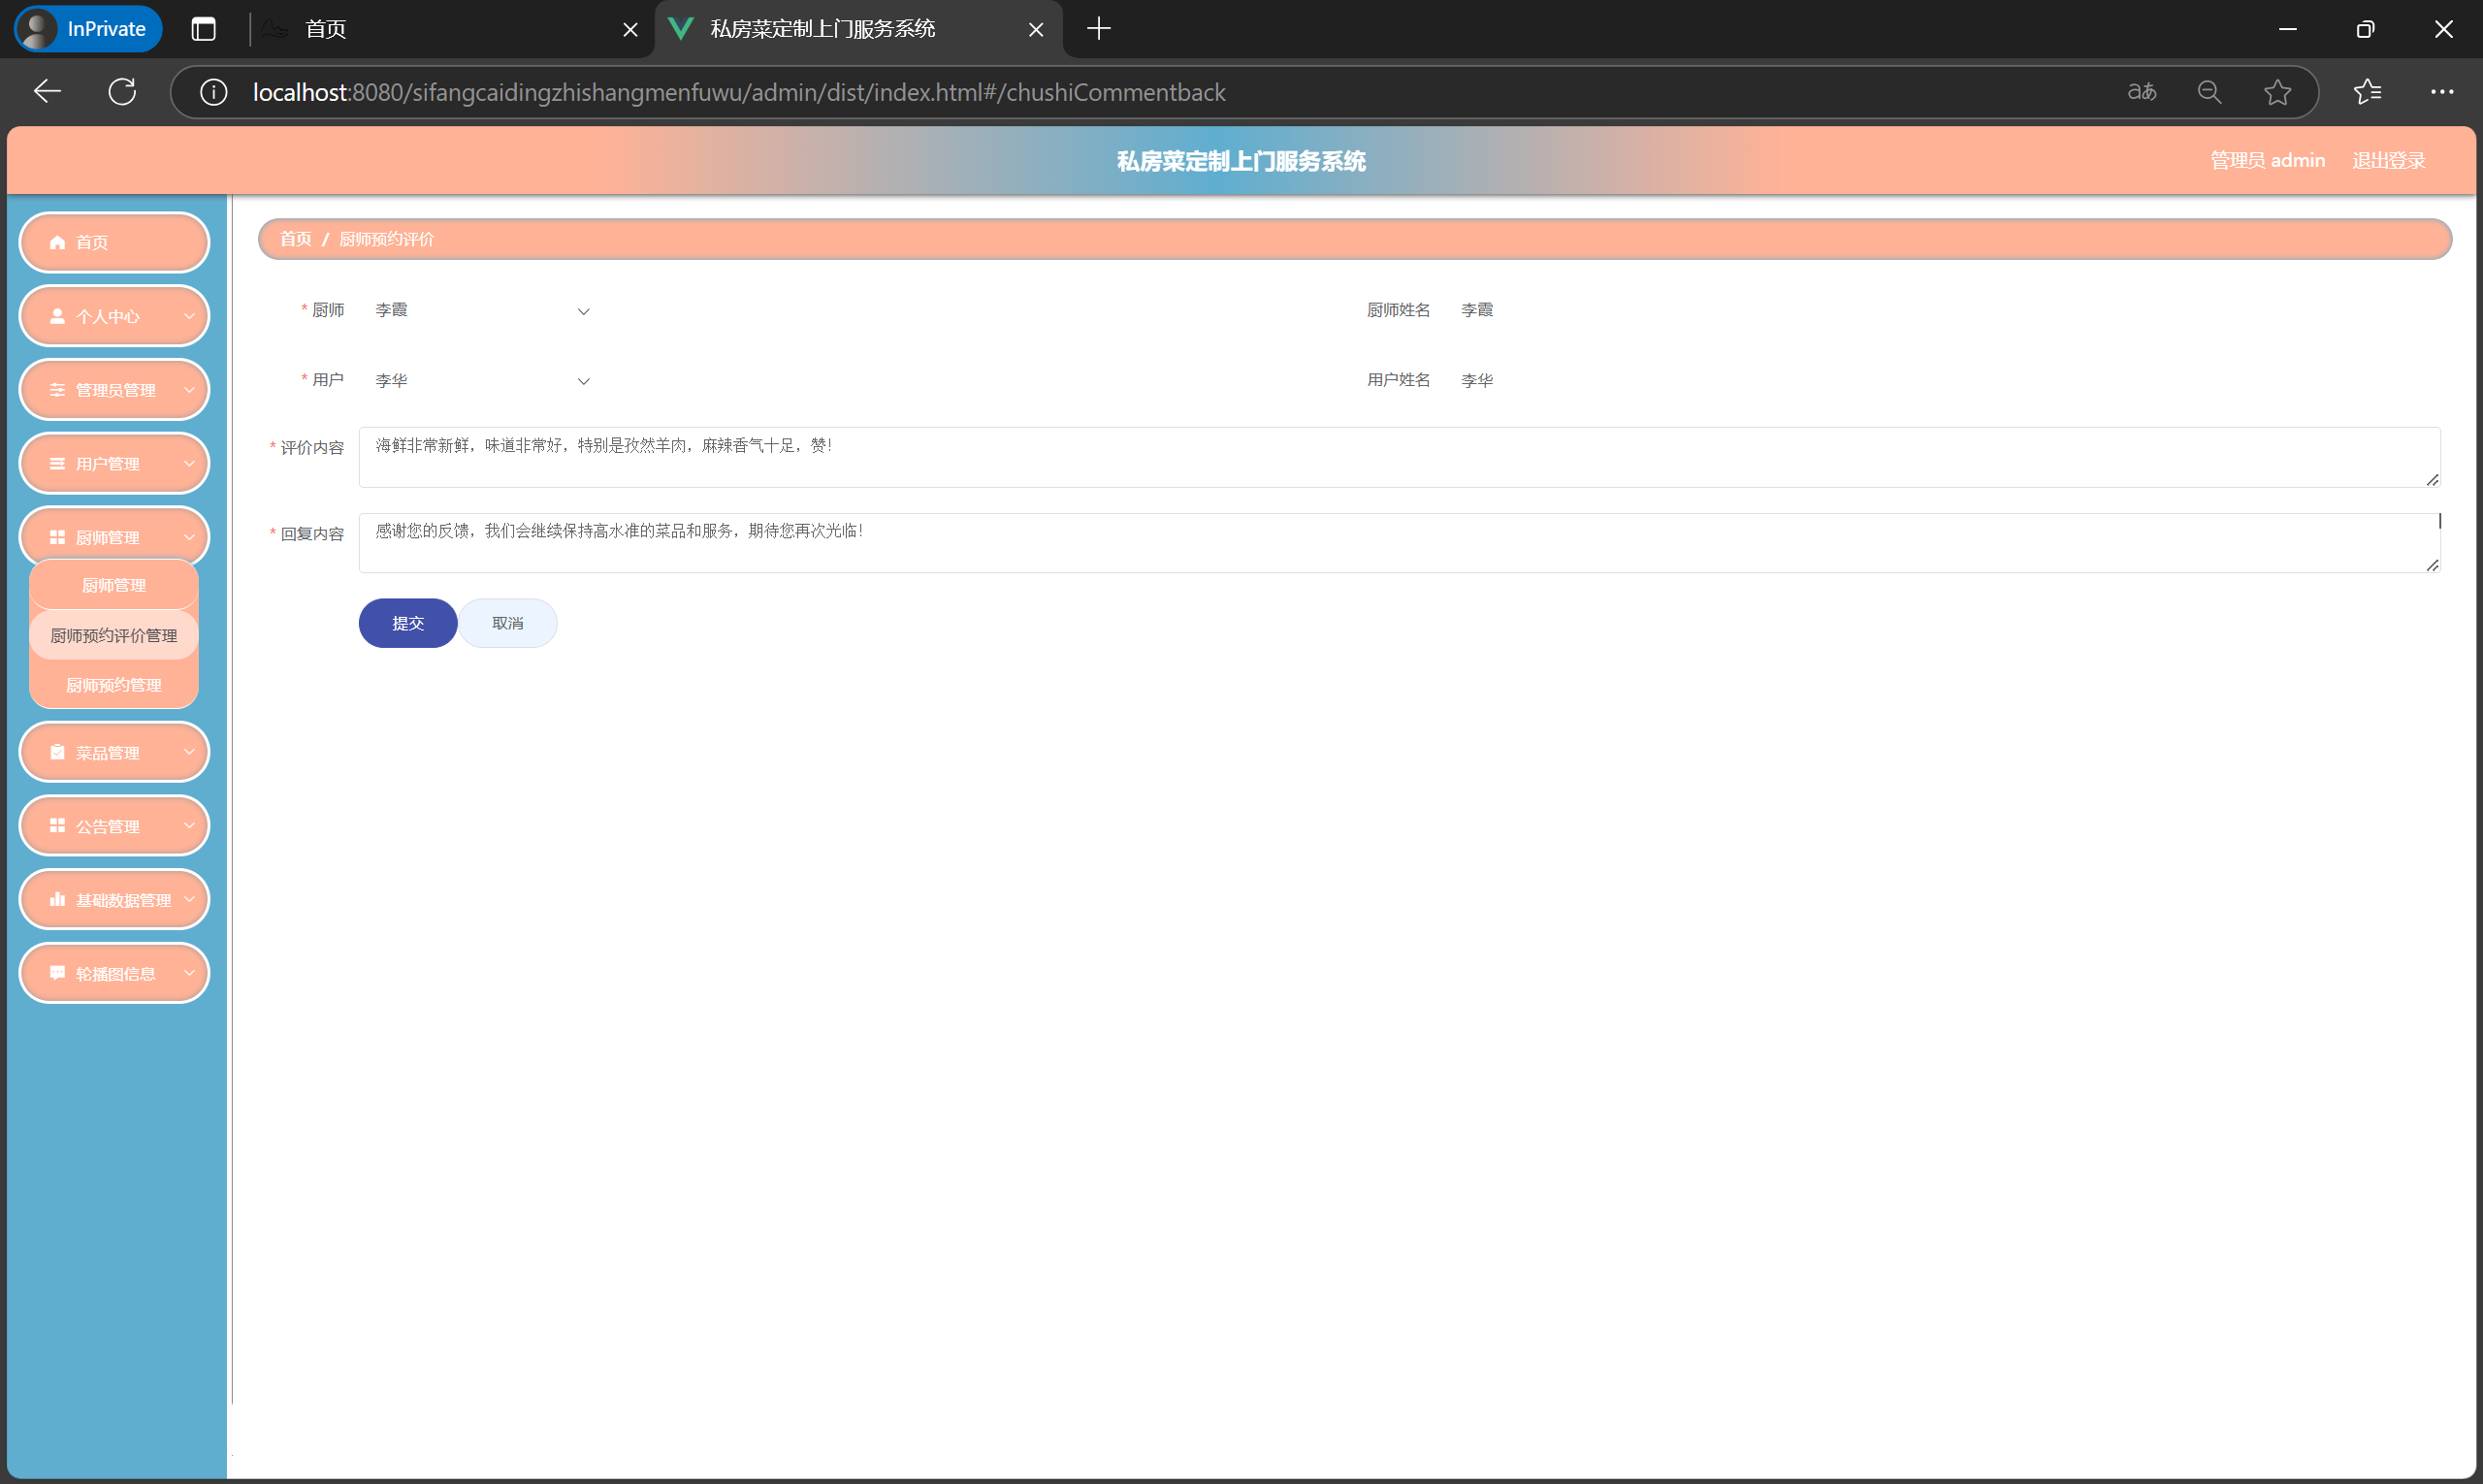Viewport: 2483px width, 1484px height.
Task: Click into the 评价内容 text area
Action: [1399, 457]
